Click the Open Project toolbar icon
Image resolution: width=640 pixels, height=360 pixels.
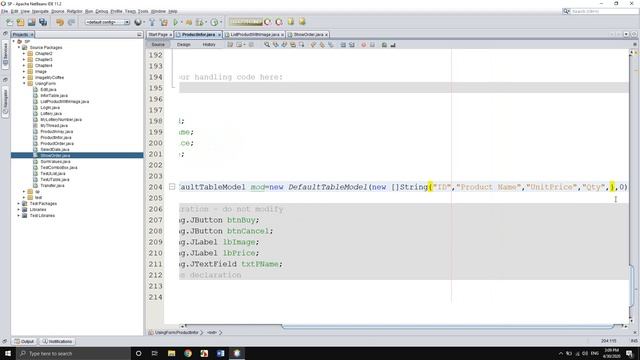click(x=32, y=22)
